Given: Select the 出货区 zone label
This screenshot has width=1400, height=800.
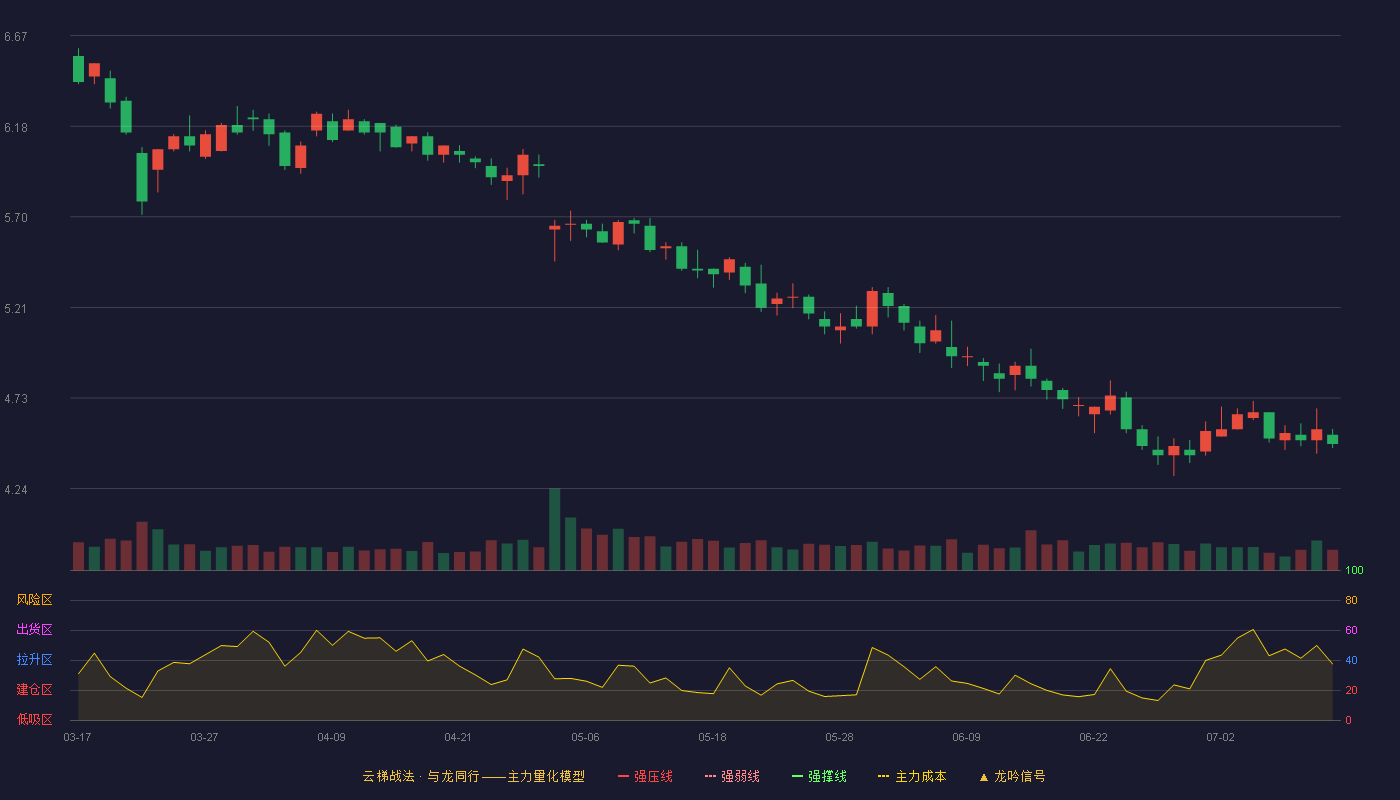Looking at the screenshot, I should (35, 630).
